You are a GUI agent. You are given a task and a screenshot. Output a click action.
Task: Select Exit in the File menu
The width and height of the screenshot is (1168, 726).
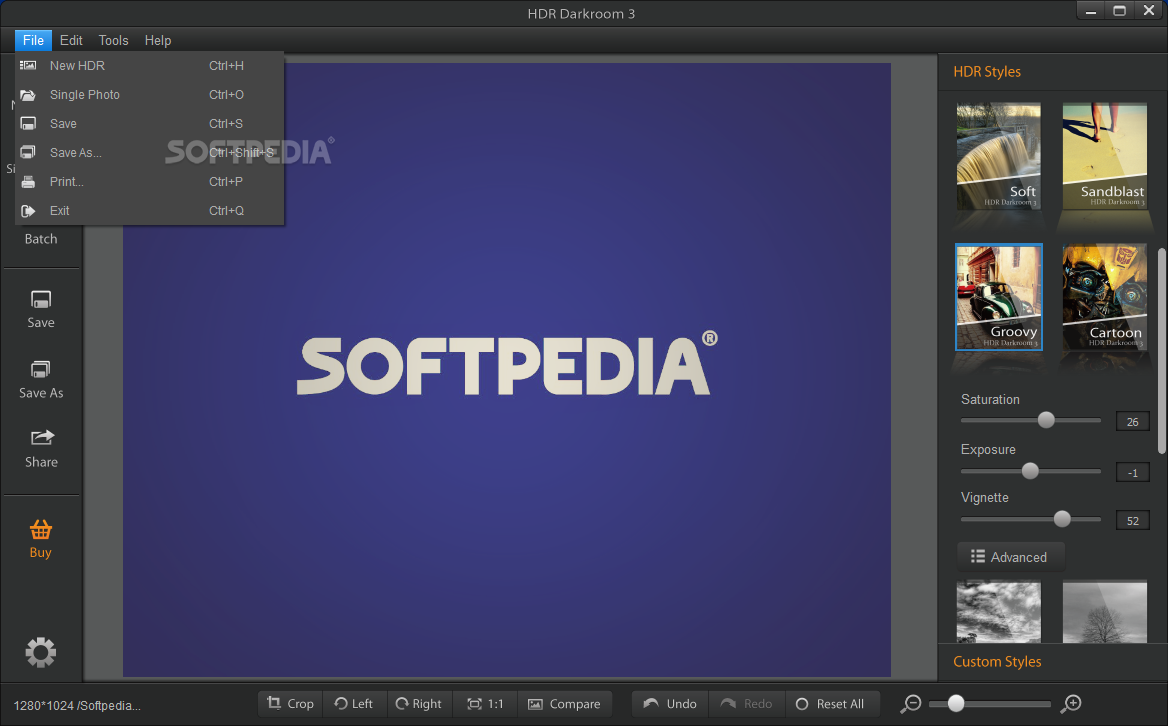tap(149, 211)
